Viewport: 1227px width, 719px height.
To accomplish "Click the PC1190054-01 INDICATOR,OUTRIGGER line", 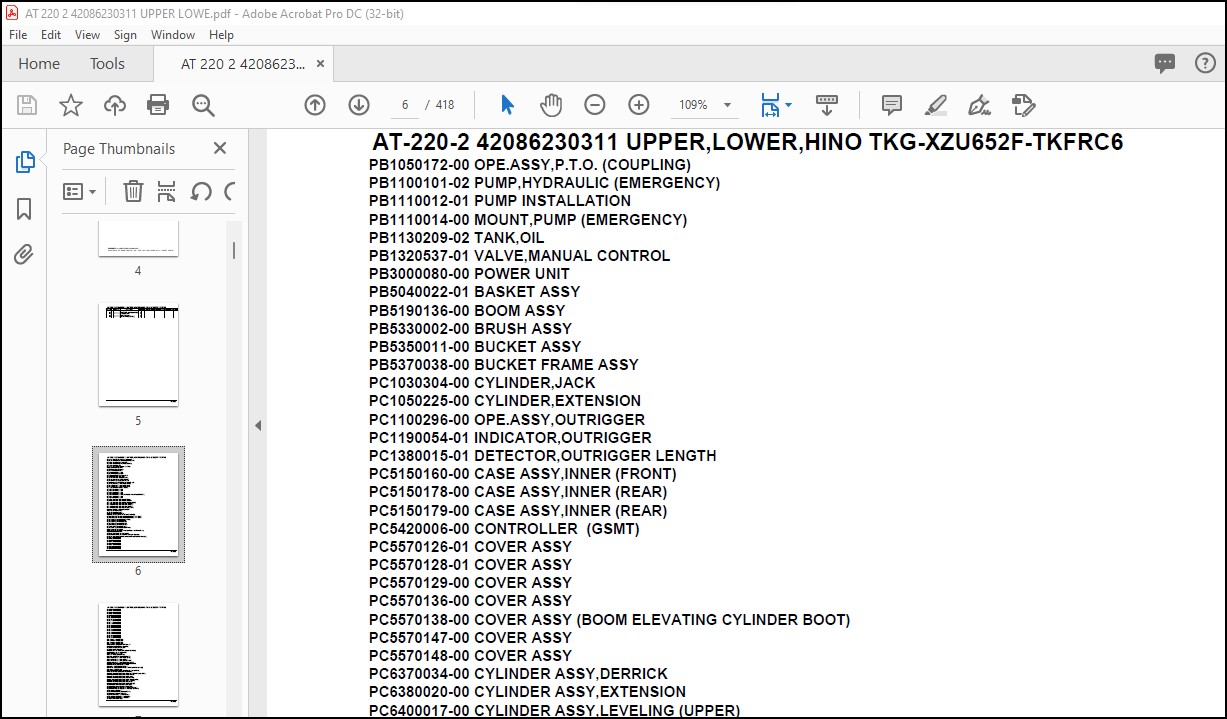I will pyautogui.click(x=510, y=437).
